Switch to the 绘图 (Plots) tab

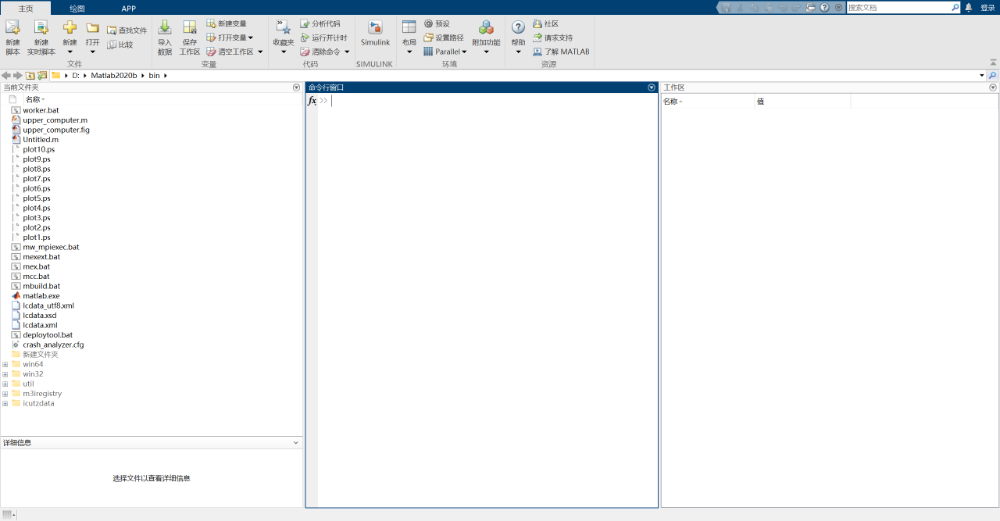[x=77, y=8]
